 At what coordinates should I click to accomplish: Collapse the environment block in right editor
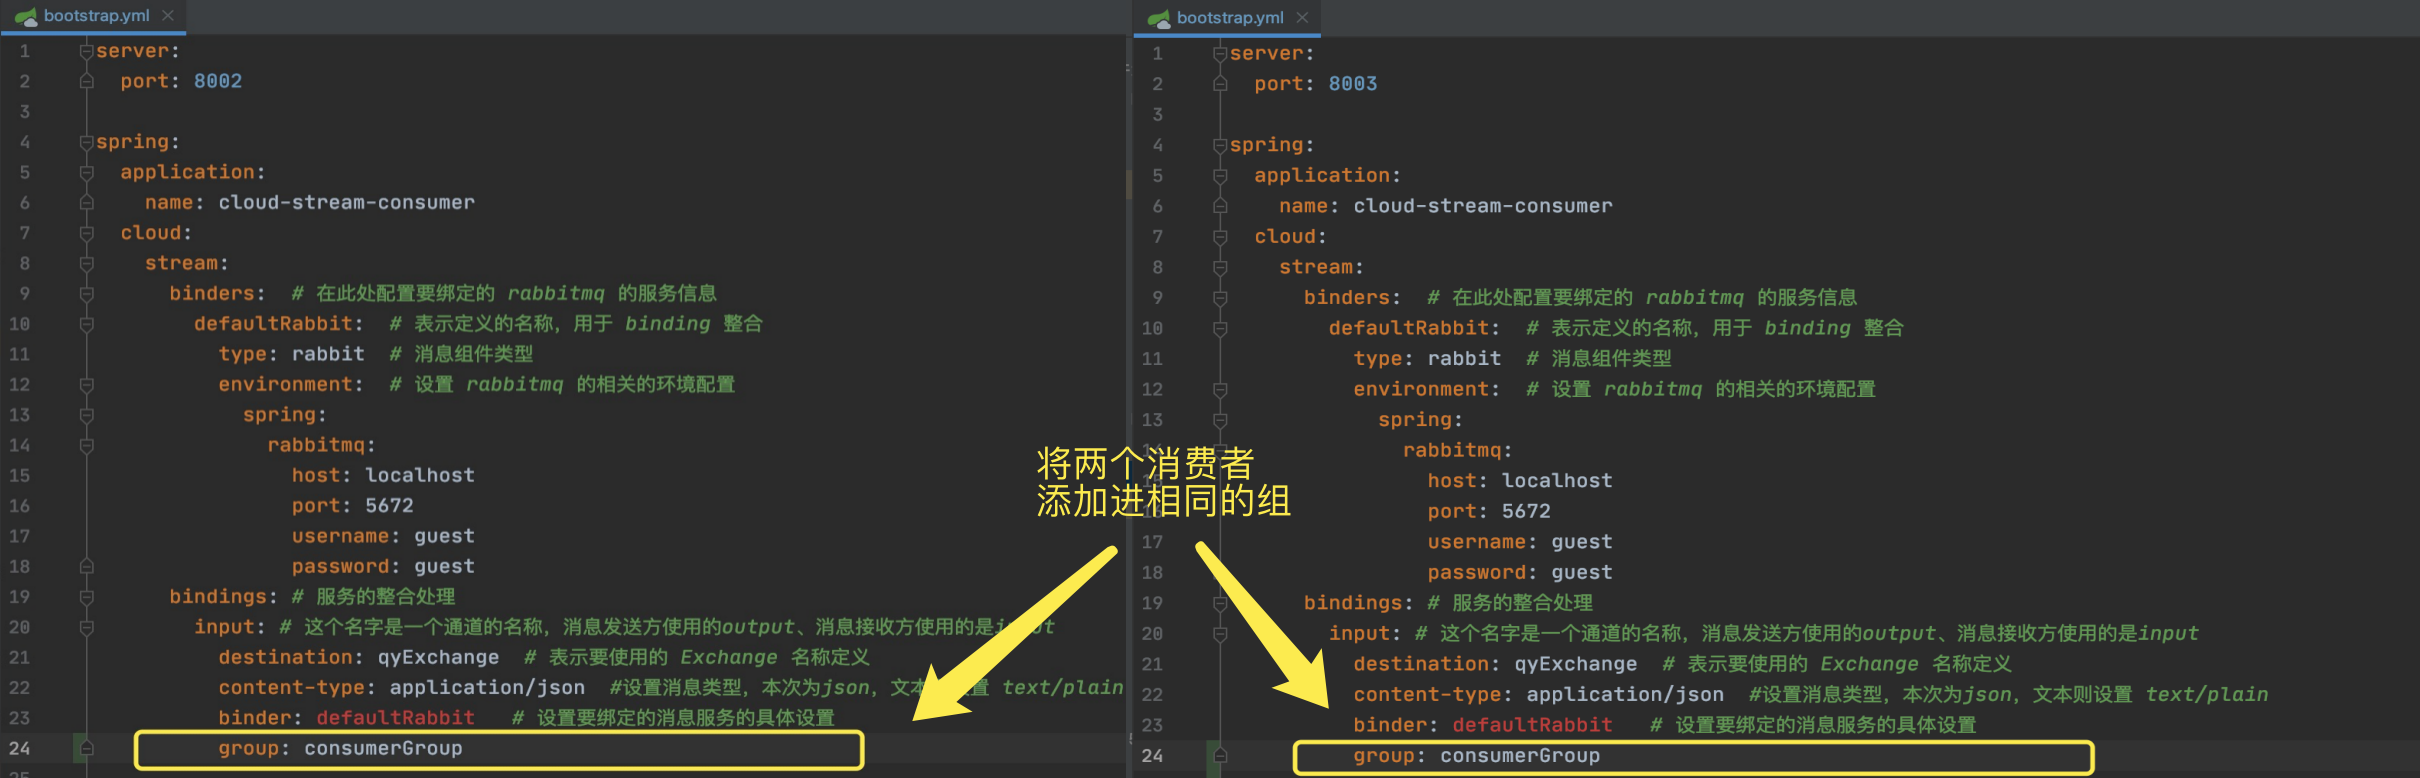pyautogui.click(x=1220, y=389)
